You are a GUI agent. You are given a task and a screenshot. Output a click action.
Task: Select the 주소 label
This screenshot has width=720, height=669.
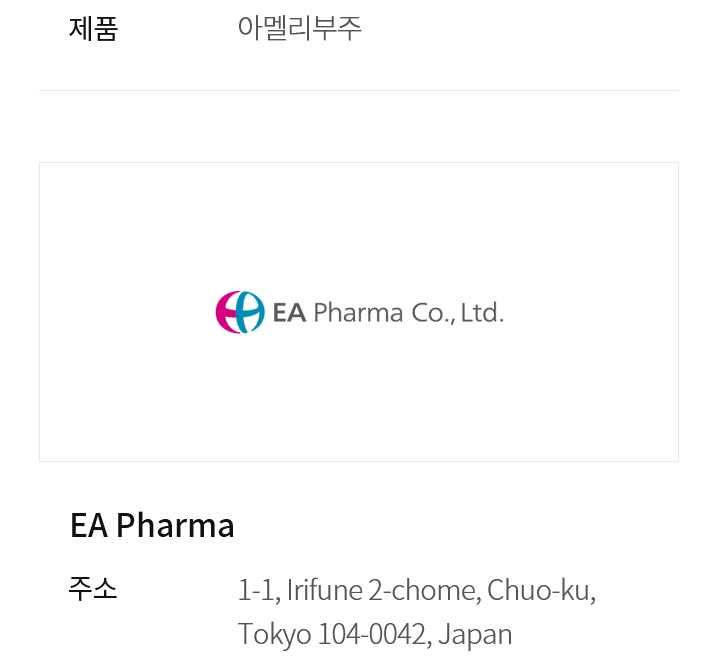click(93, 590)
